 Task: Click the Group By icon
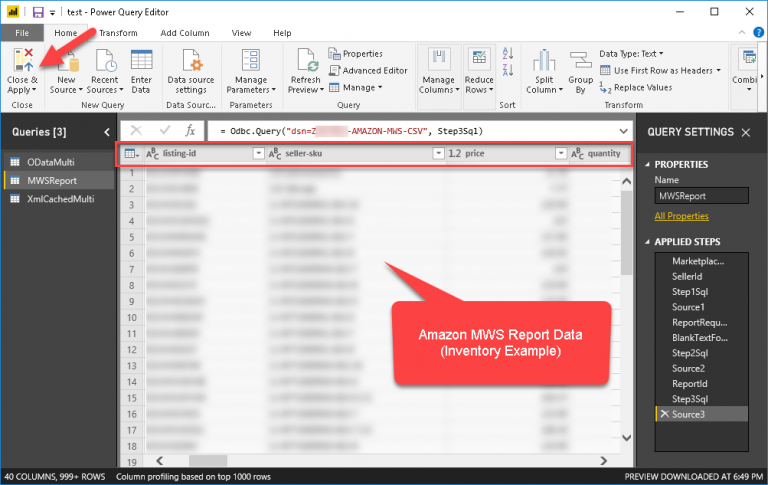pyautogui.click(x=581, y=61)
